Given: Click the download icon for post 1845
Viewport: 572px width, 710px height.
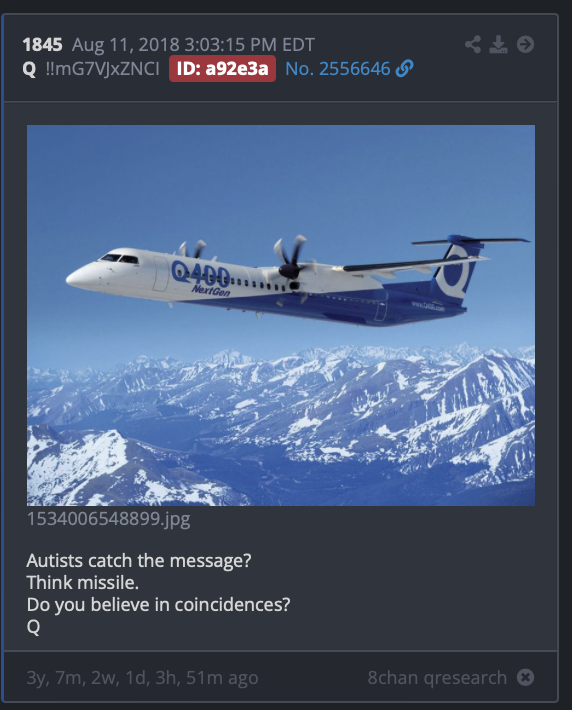Looking at the screenshot, I should point(499,44).
